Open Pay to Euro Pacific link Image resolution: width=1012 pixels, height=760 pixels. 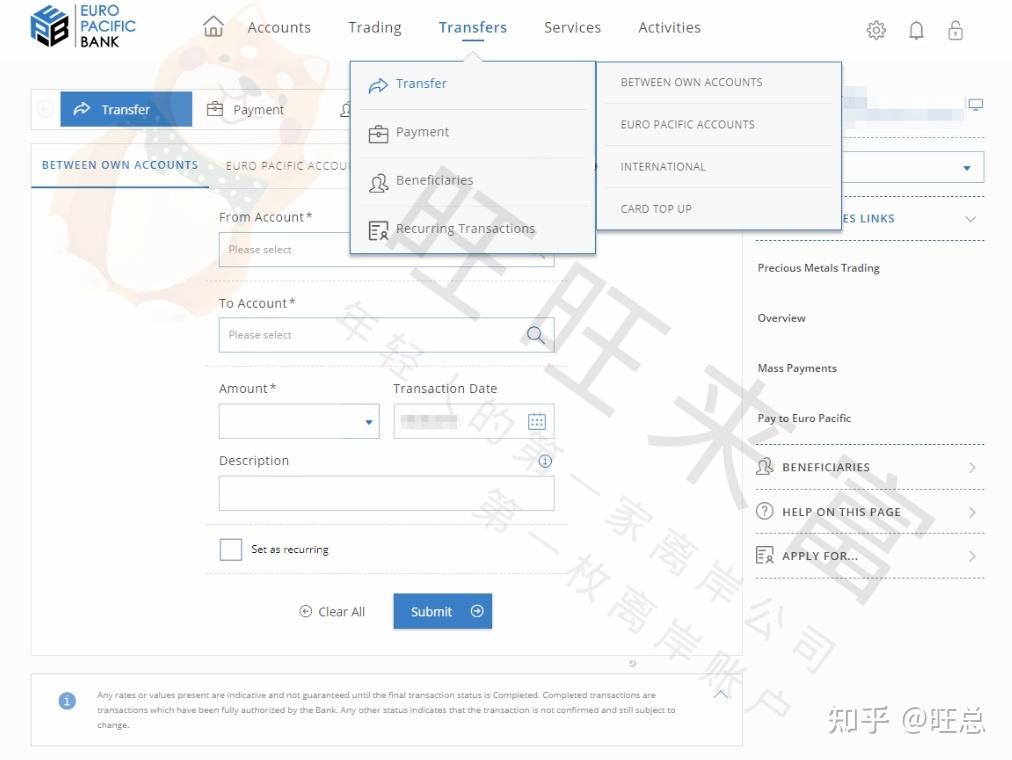[x=804, y=418]
